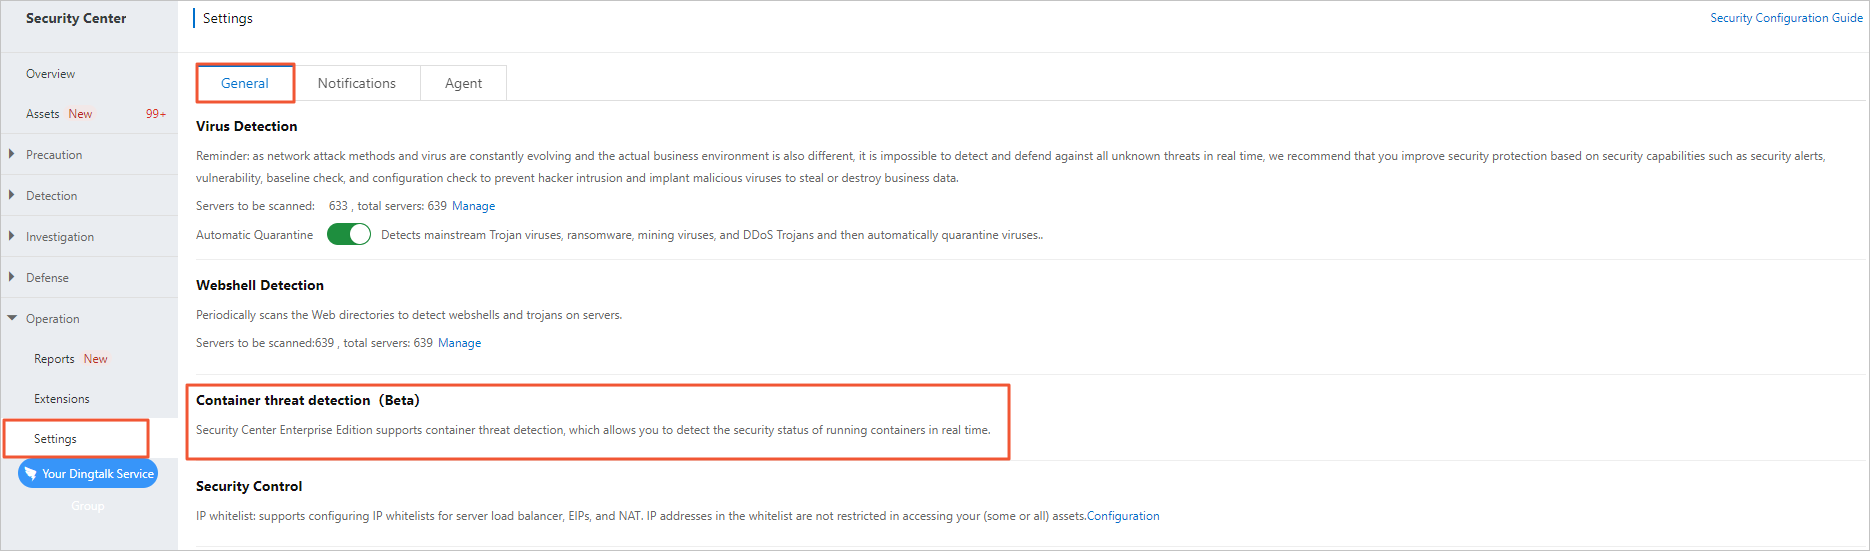Expand the Detection menu arrow
The height and width of the screenshot is (551, 1870).
[x=12, y=195]
